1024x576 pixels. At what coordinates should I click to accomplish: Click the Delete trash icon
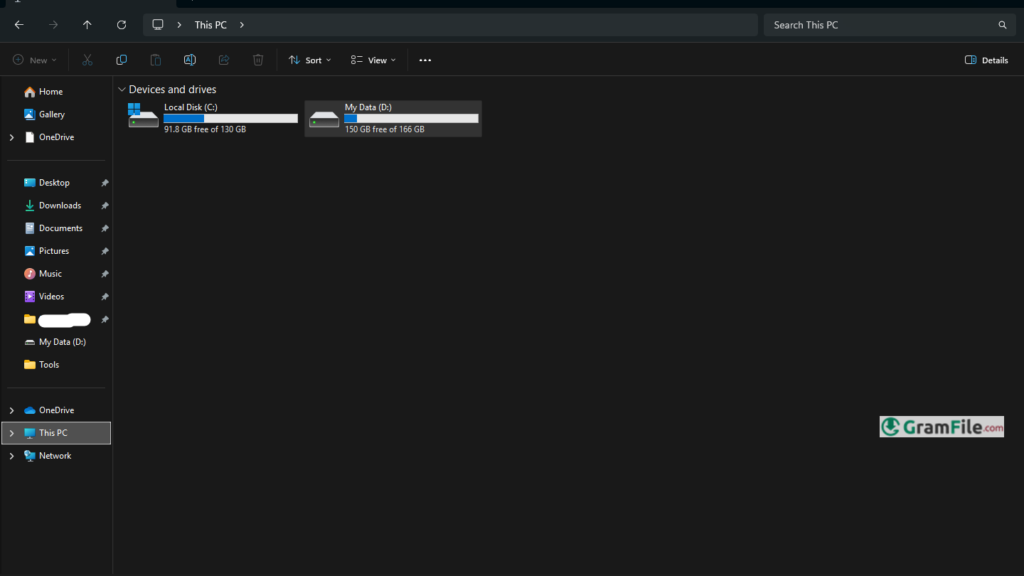coord(258,60)
